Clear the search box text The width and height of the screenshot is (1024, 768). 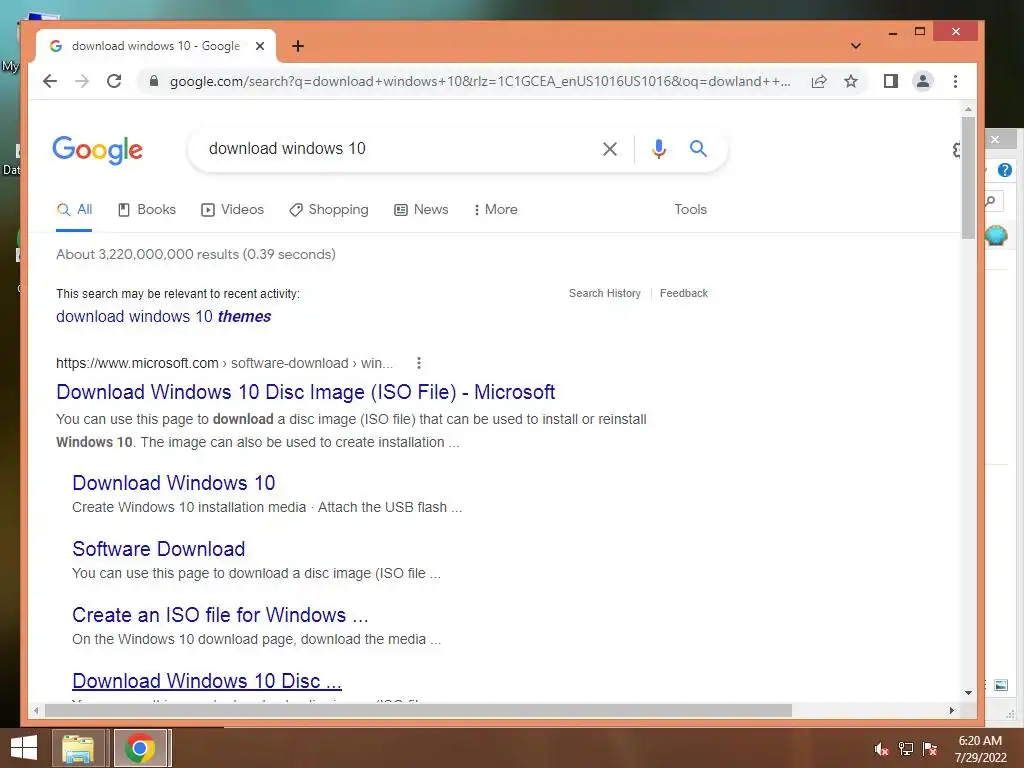pos(610,149)
